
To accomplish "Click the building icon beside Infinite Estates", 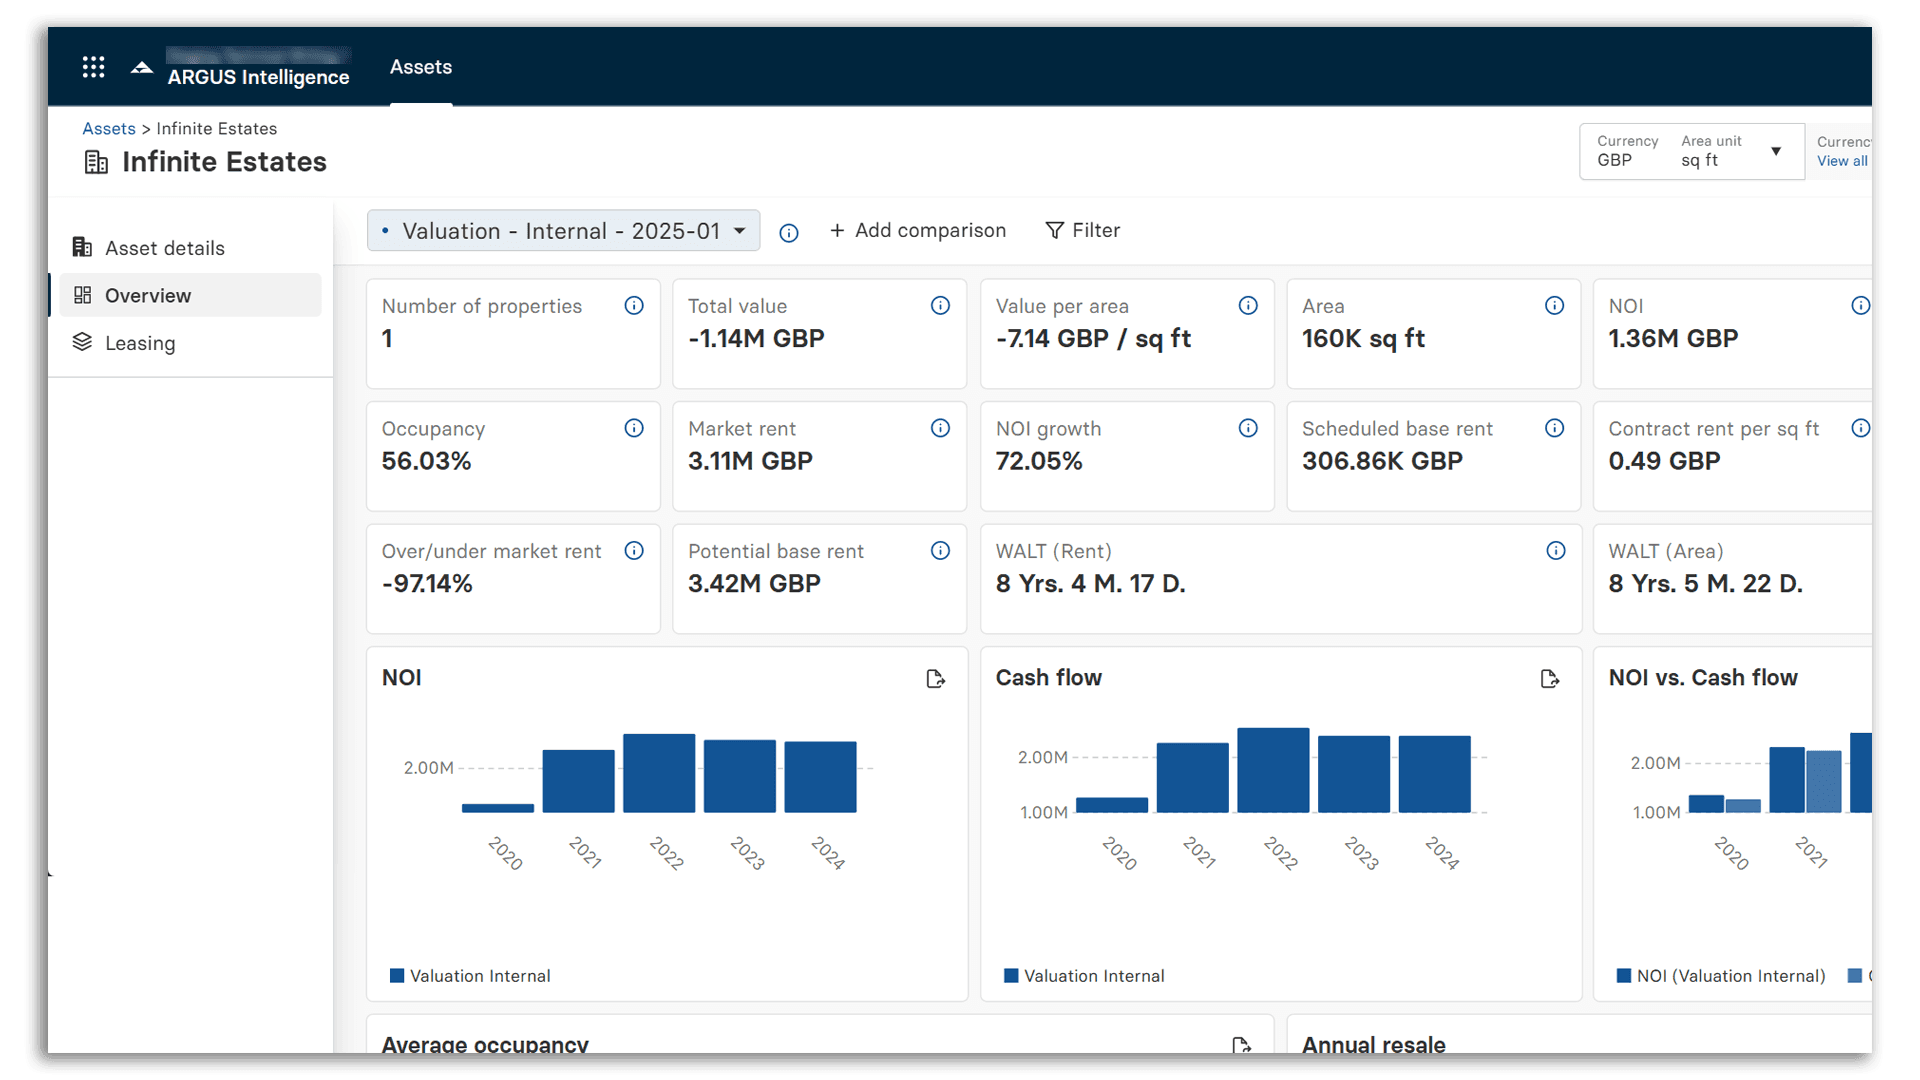I will pyautogui.click(x=96, y=162).
